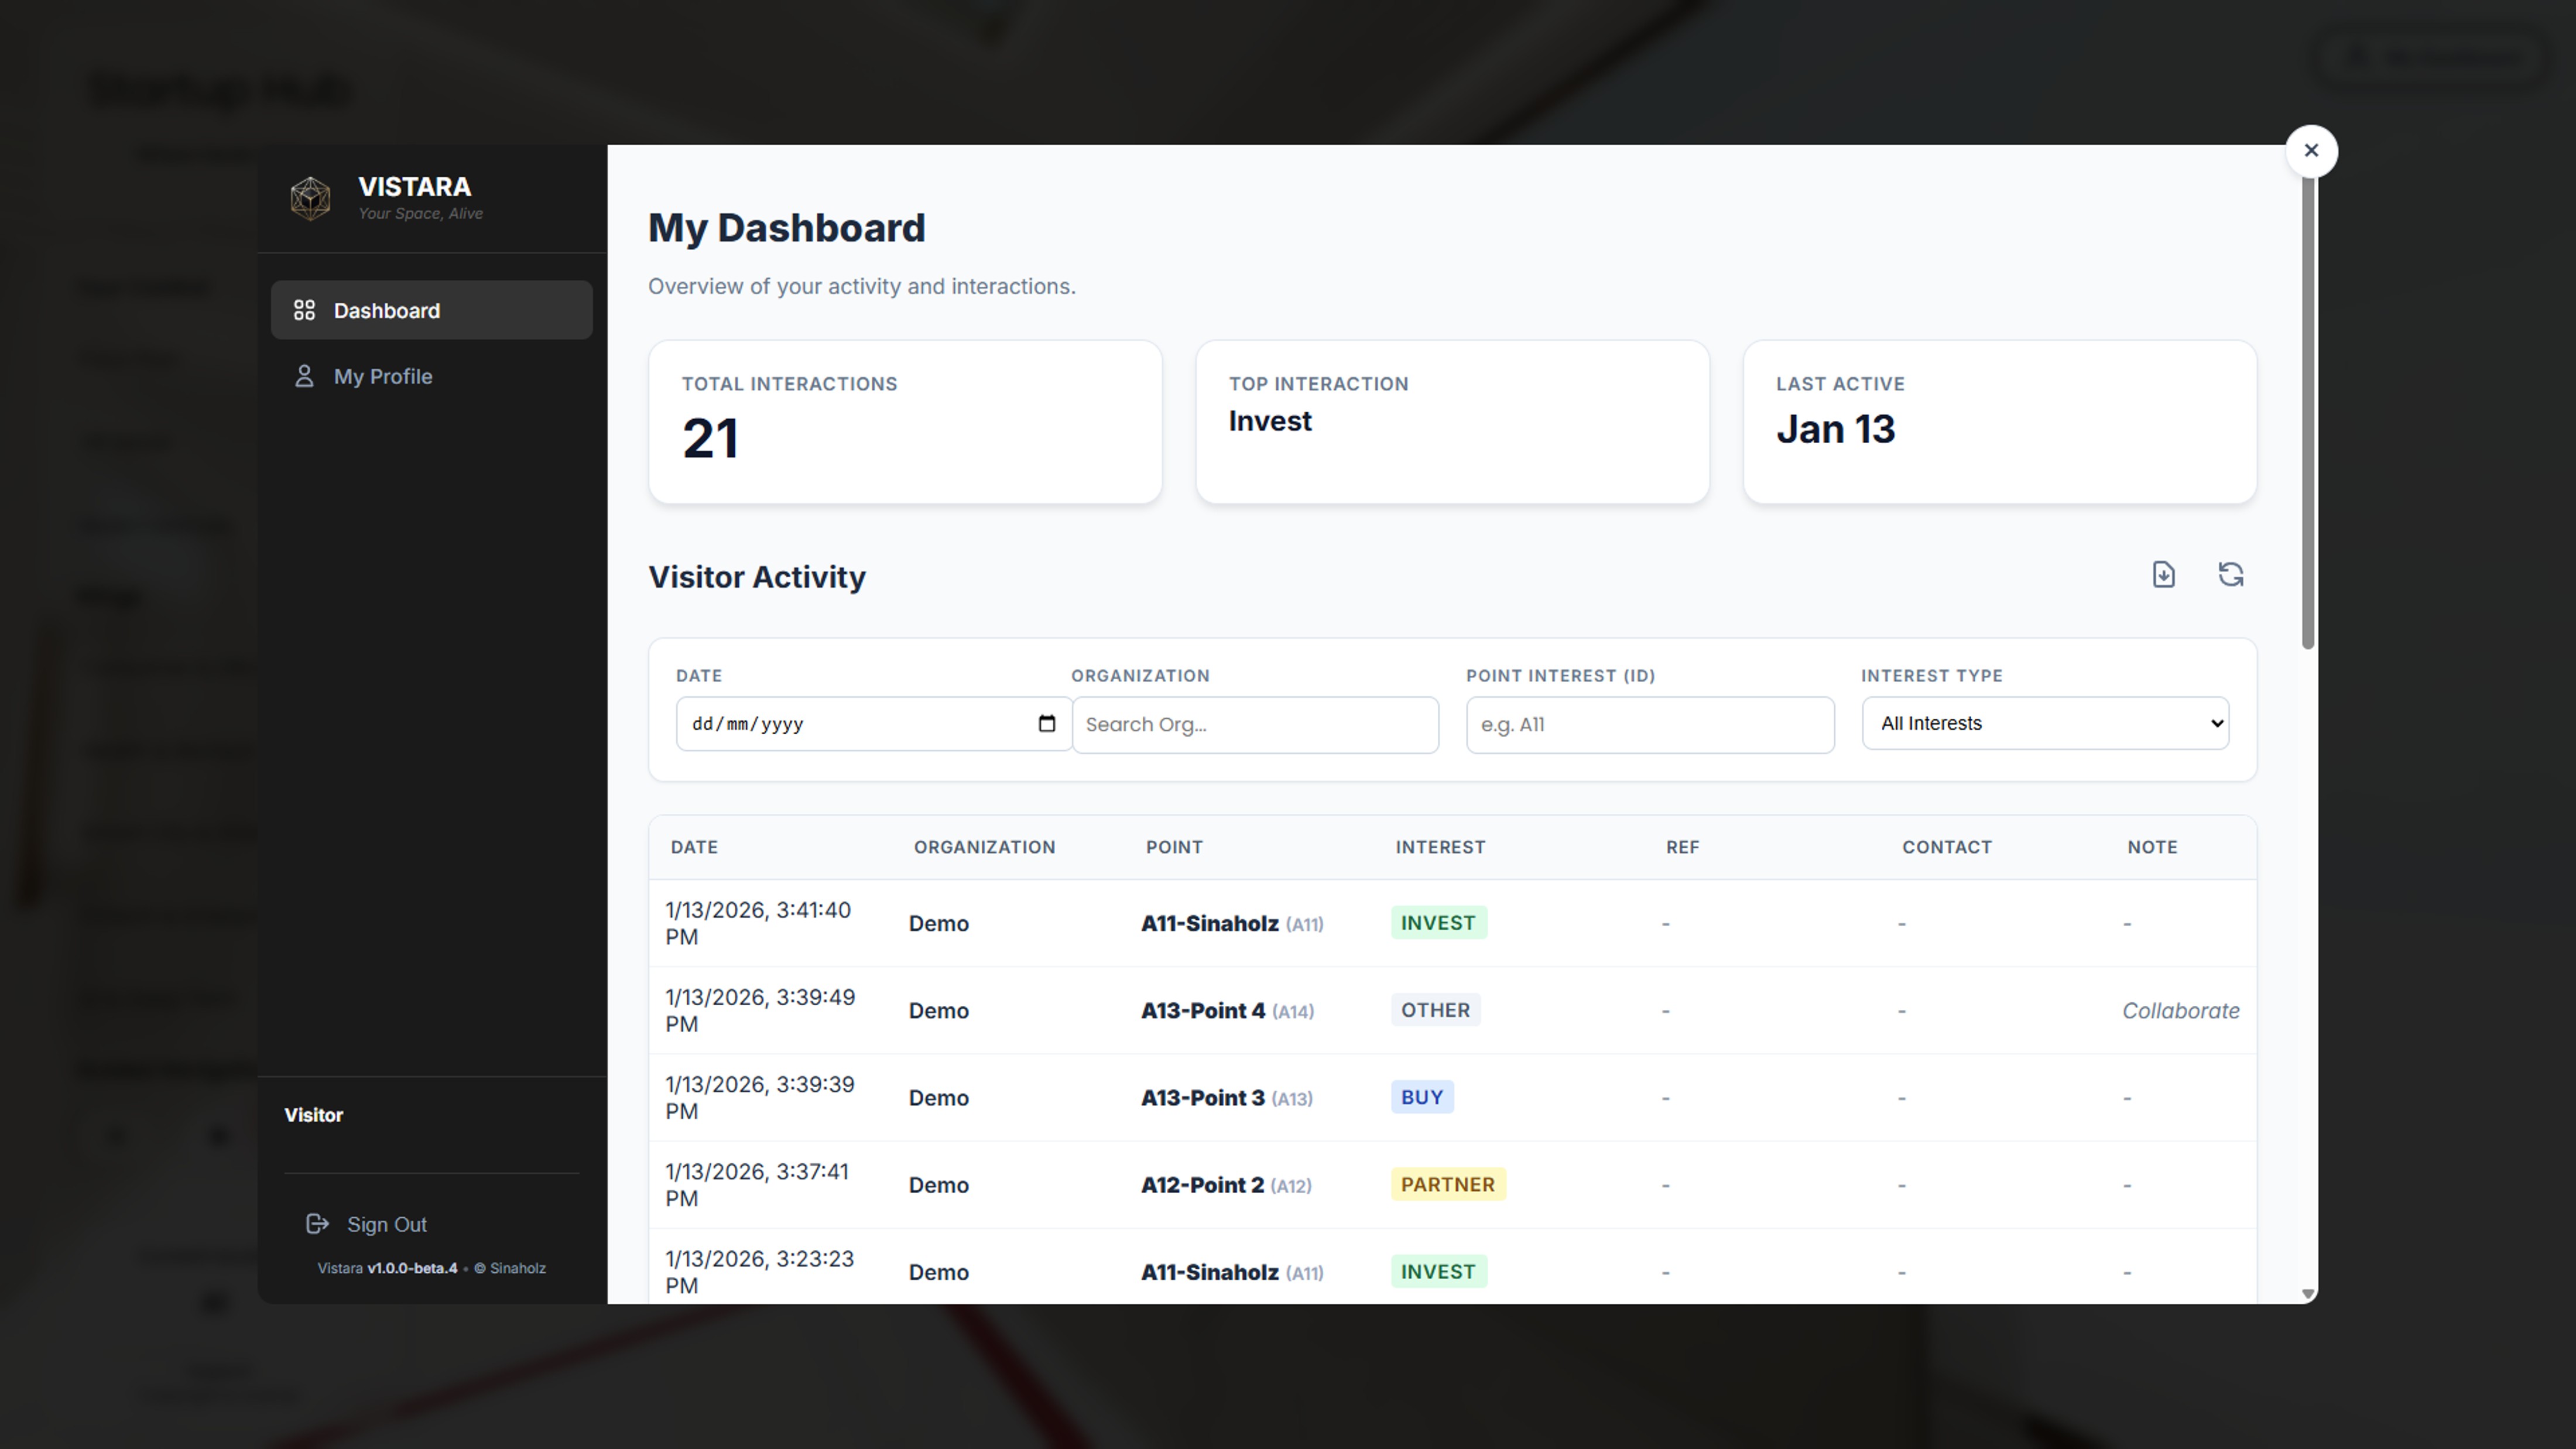Click the Vistara cube logo
The image size is (2576, 1449).
310,198
